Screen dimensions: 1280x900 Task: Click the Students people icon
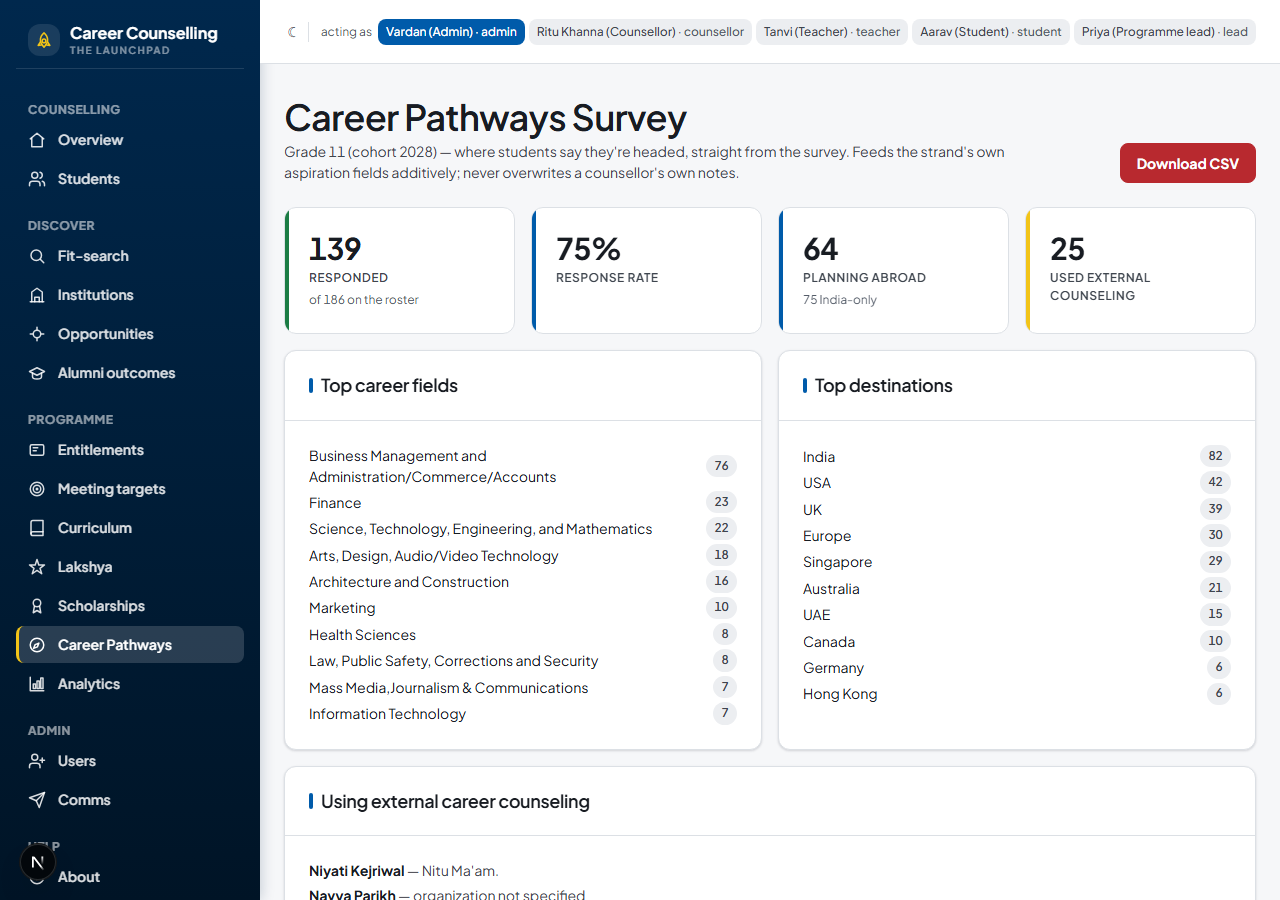tap(37, 179)
